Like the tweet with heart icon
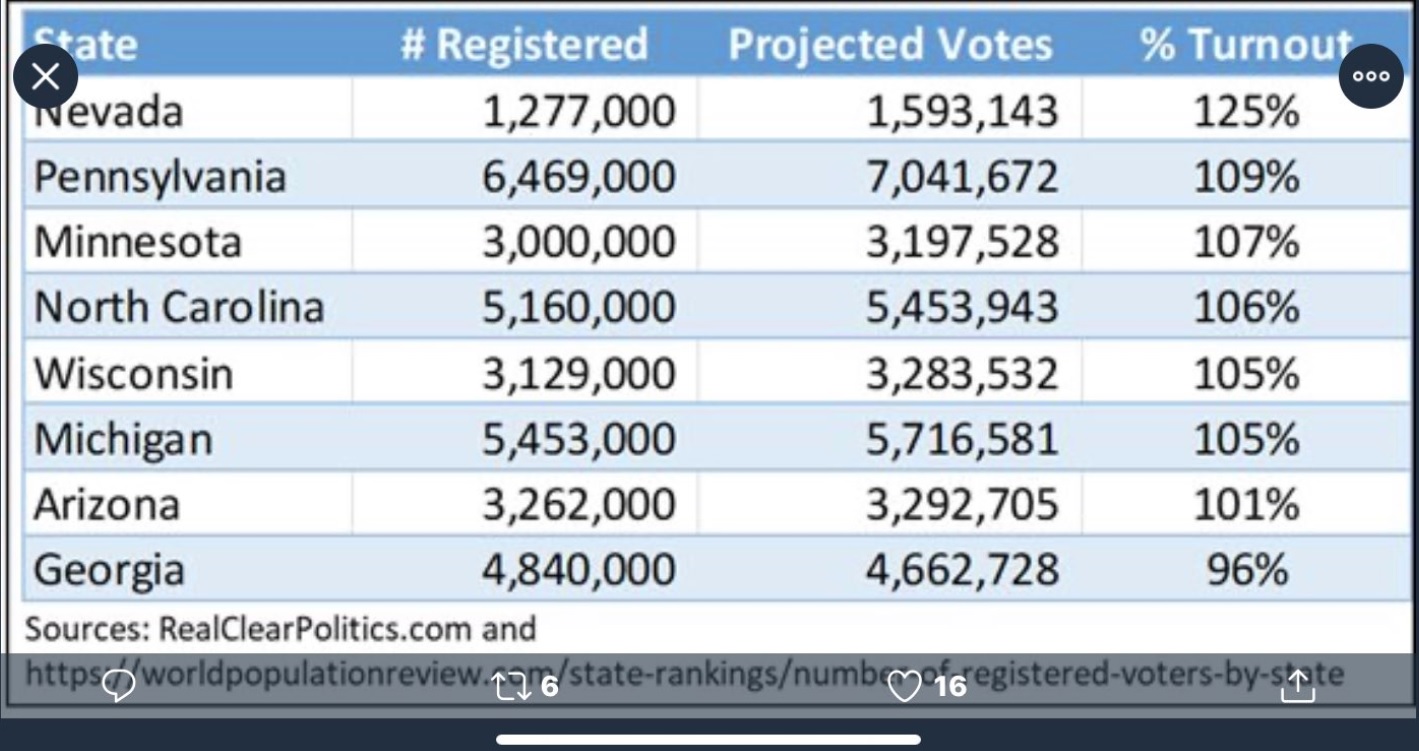 click(x=927, y=686)
